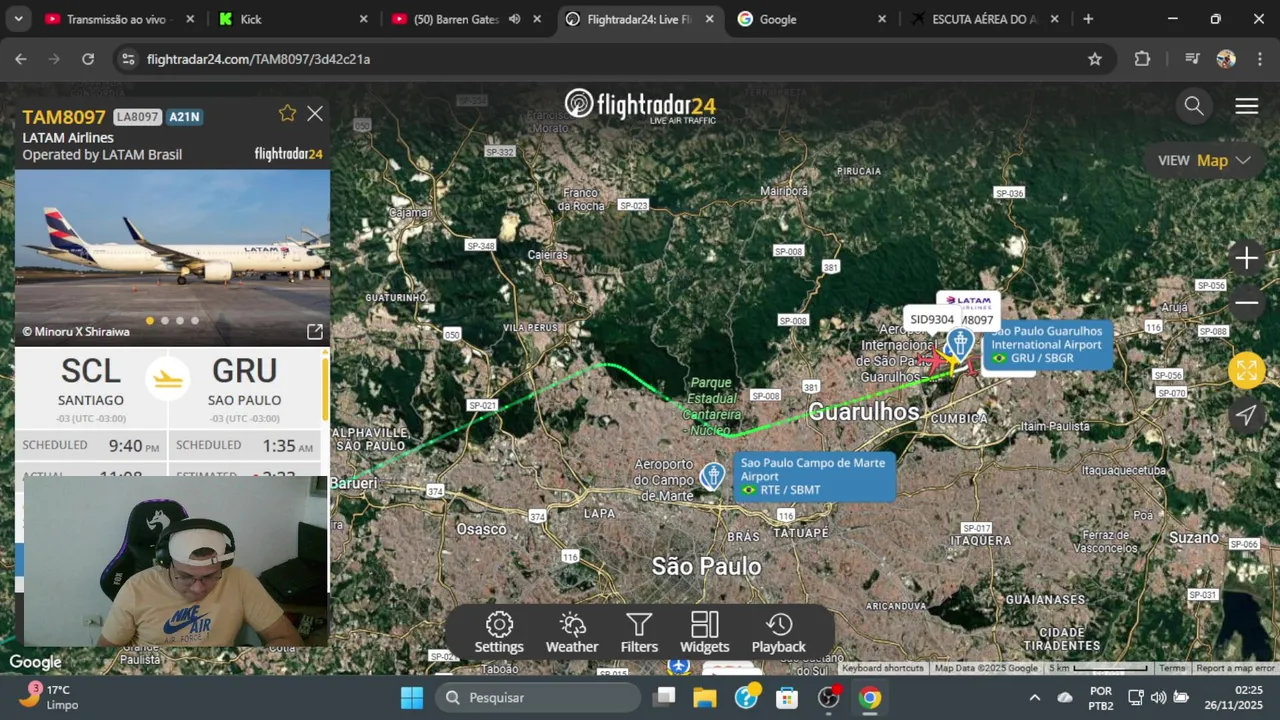Click the taskbar Pesquisar search box
This screenshot has height=720, width=1280.
point(538,697)
